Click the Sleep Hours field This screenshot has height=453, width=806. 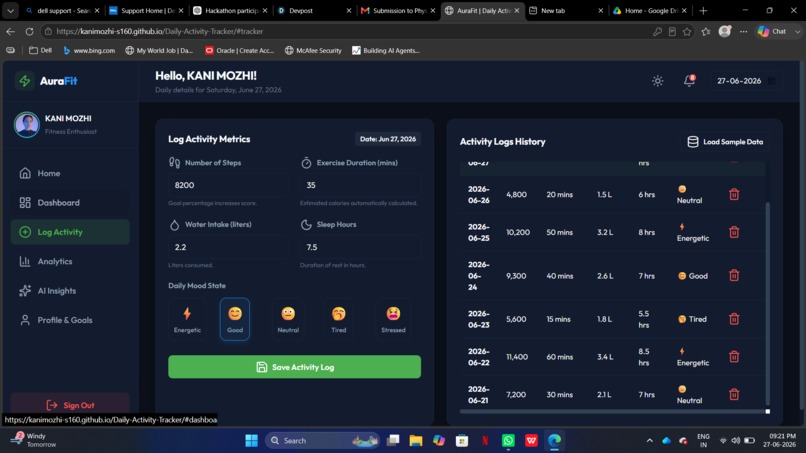[360, 247]
